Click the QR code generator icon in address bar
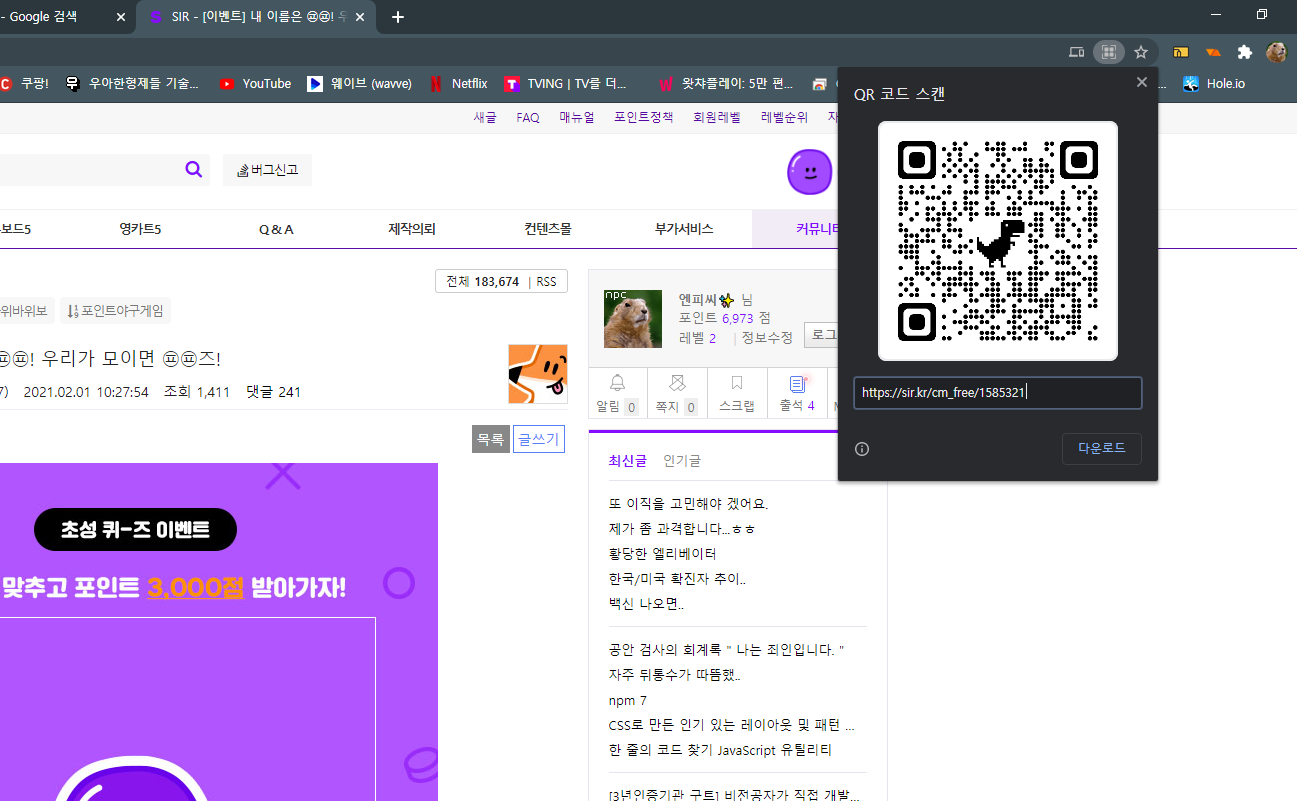Viewport: 1297px width, 801px height. coord(1108,52)
